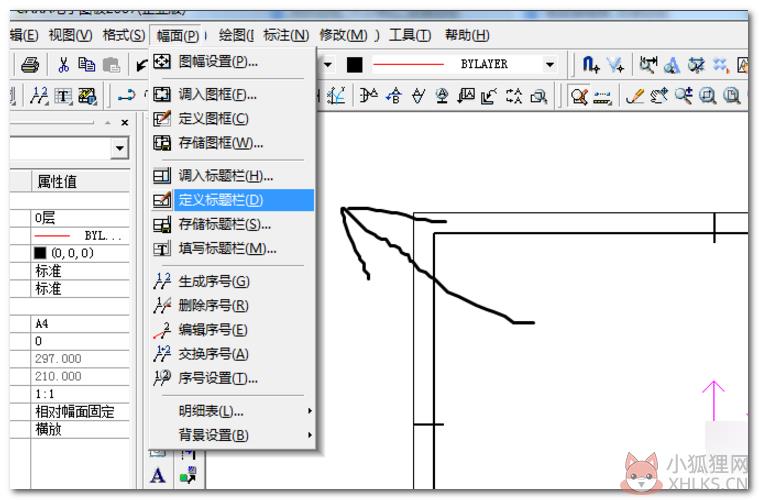Click the pencil edit toolbar icon
The height and width of the screenshot is (500, 759).
634,96
